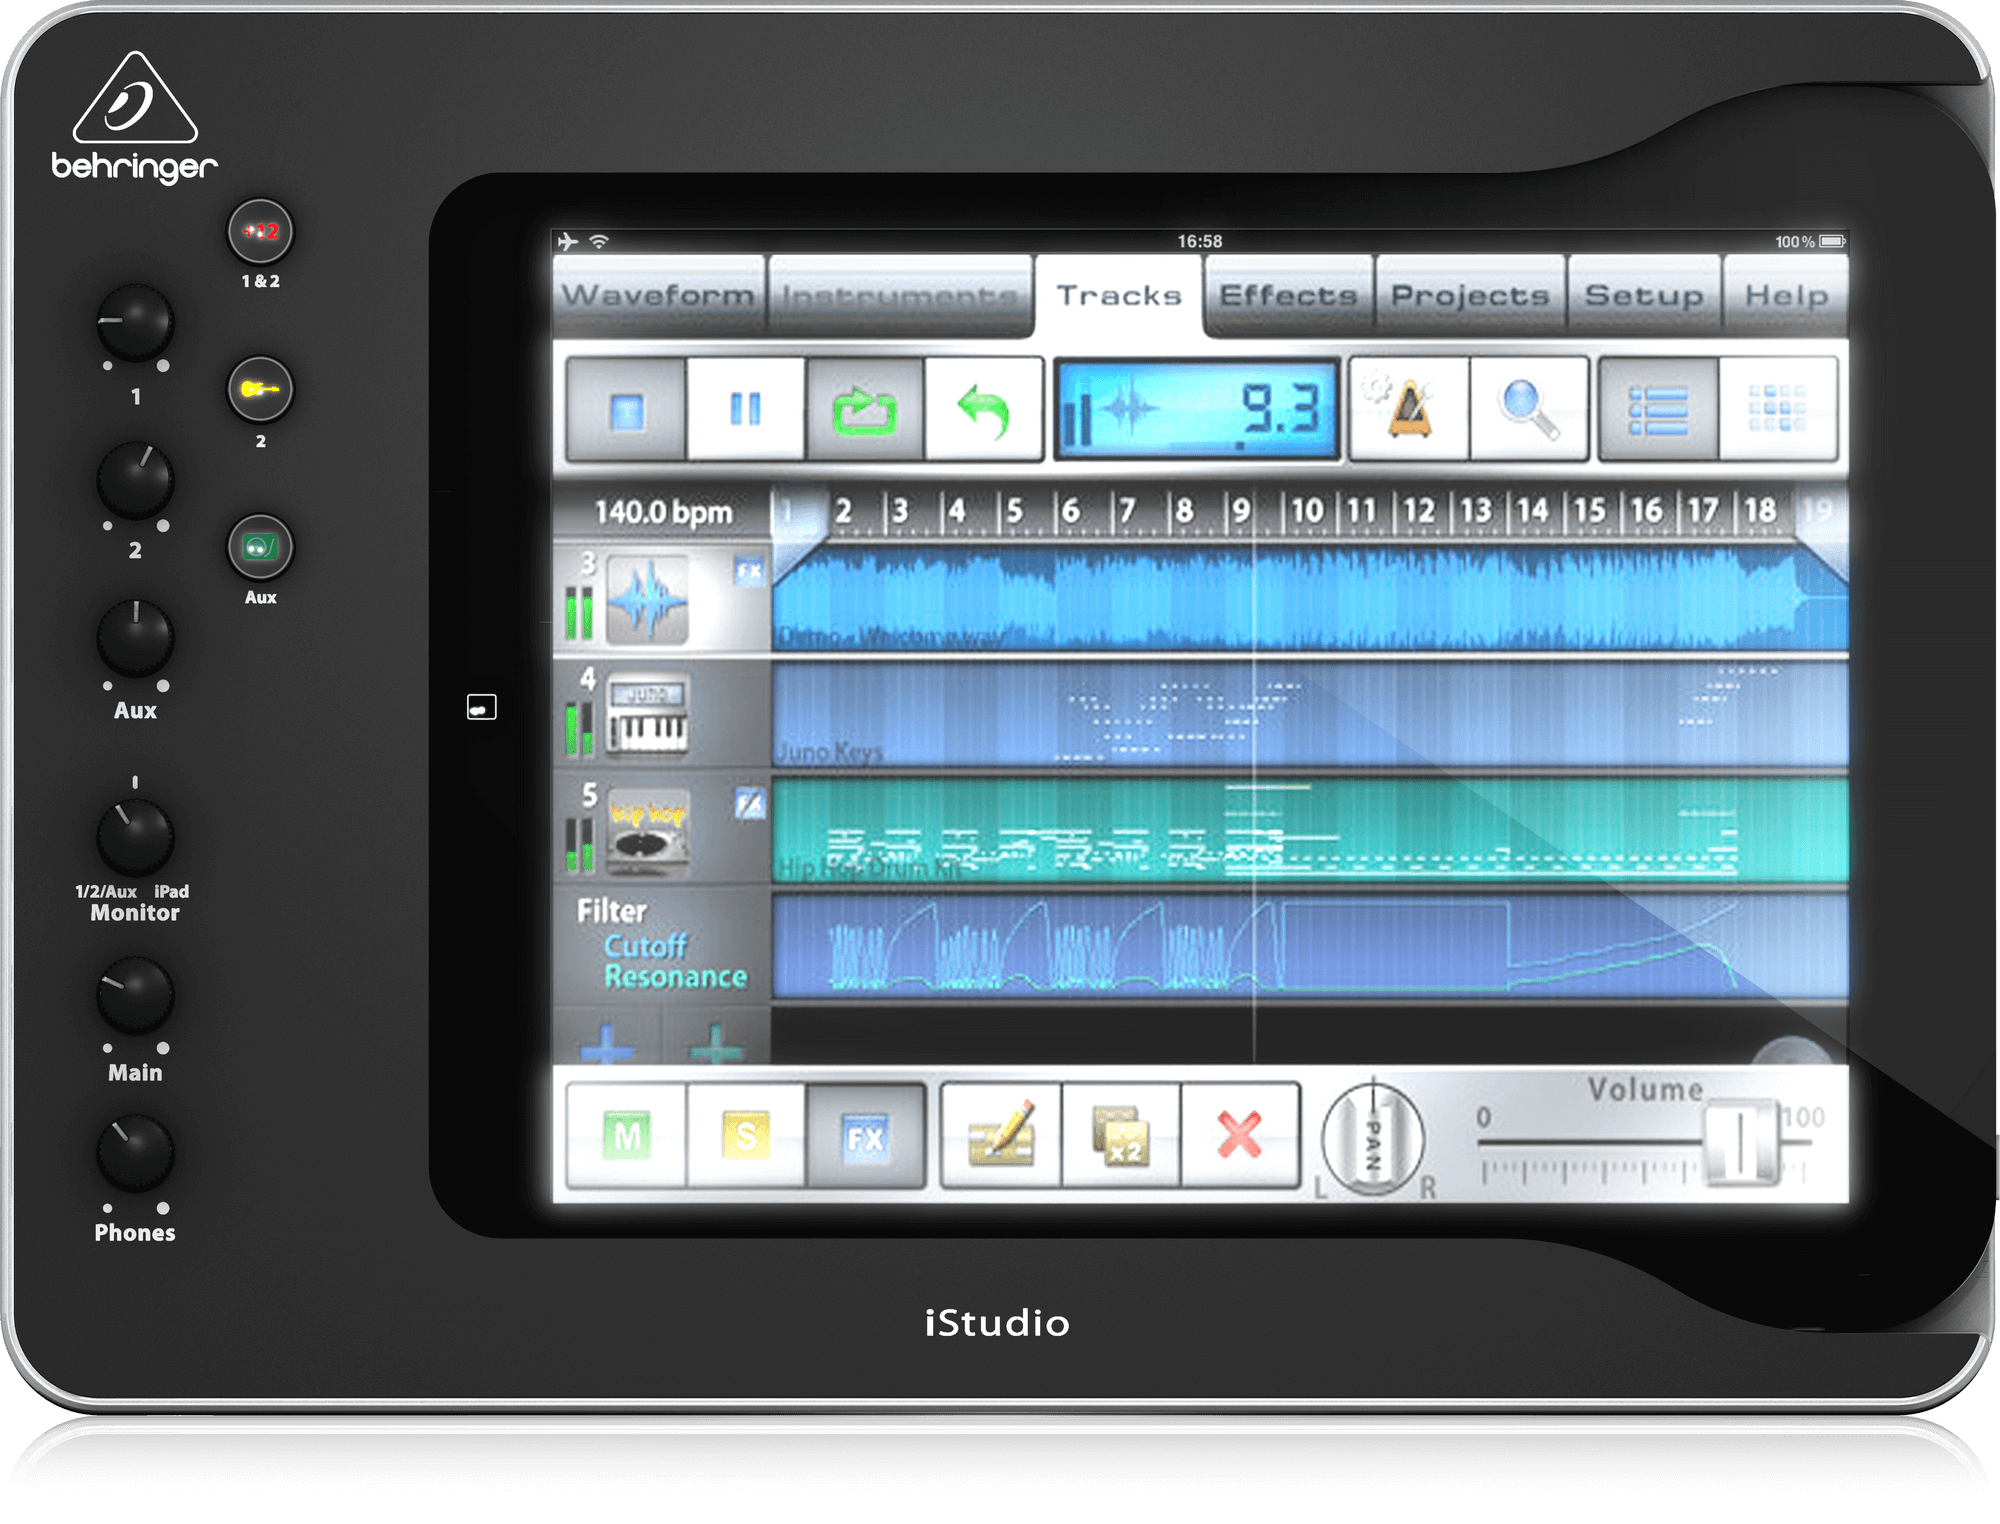This screenshot has height=1524, width=2000.
Task: Duplicate track with x2 icon
Action: pyautogui.click(x=1120, y=1136)
